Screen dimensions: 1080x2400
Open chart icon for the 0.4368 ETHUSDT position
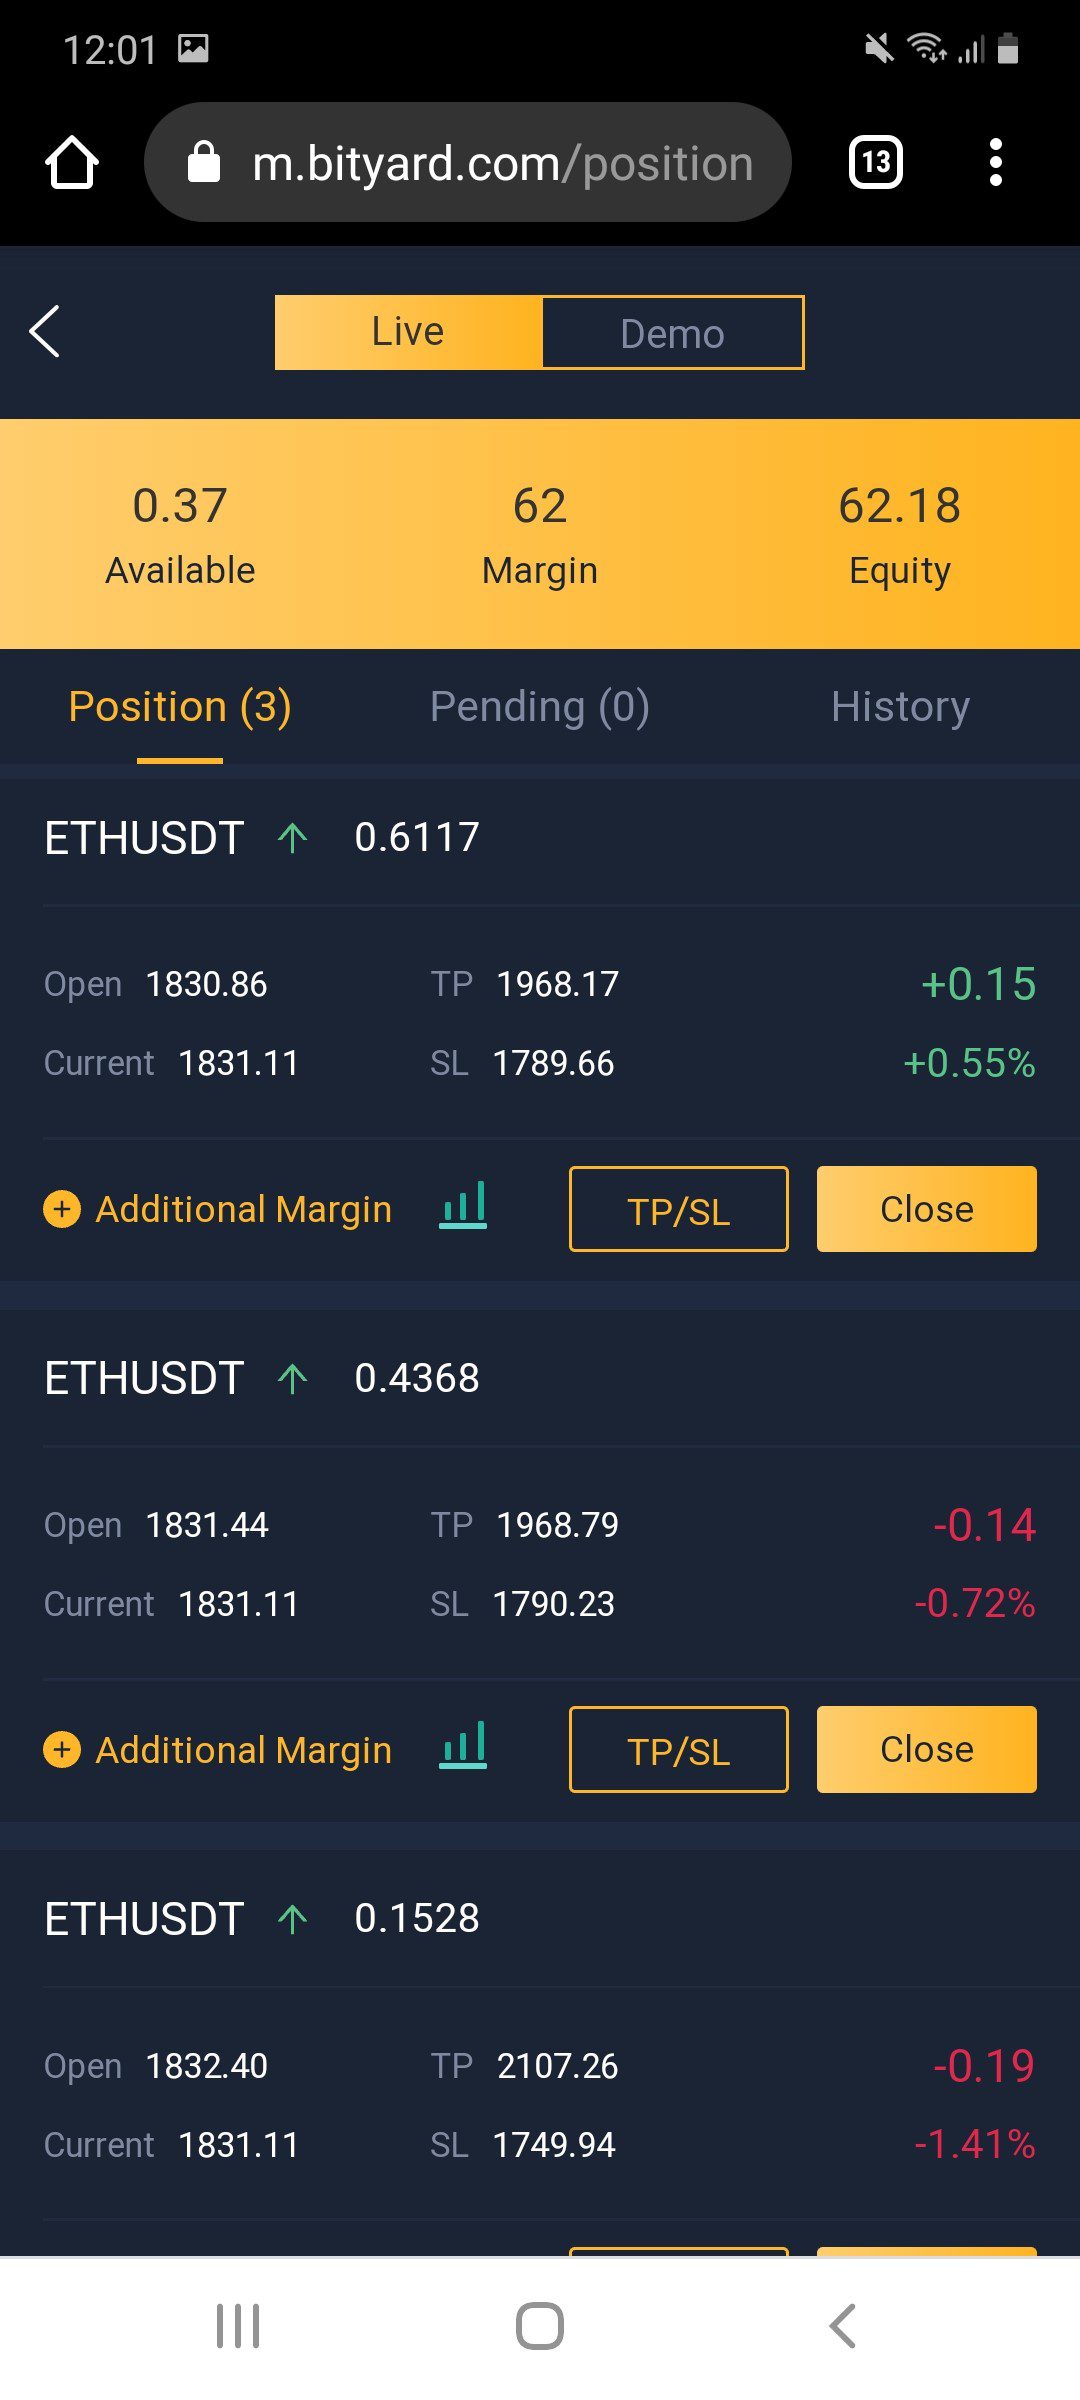pyautogui.click(x=463, y=1746)
